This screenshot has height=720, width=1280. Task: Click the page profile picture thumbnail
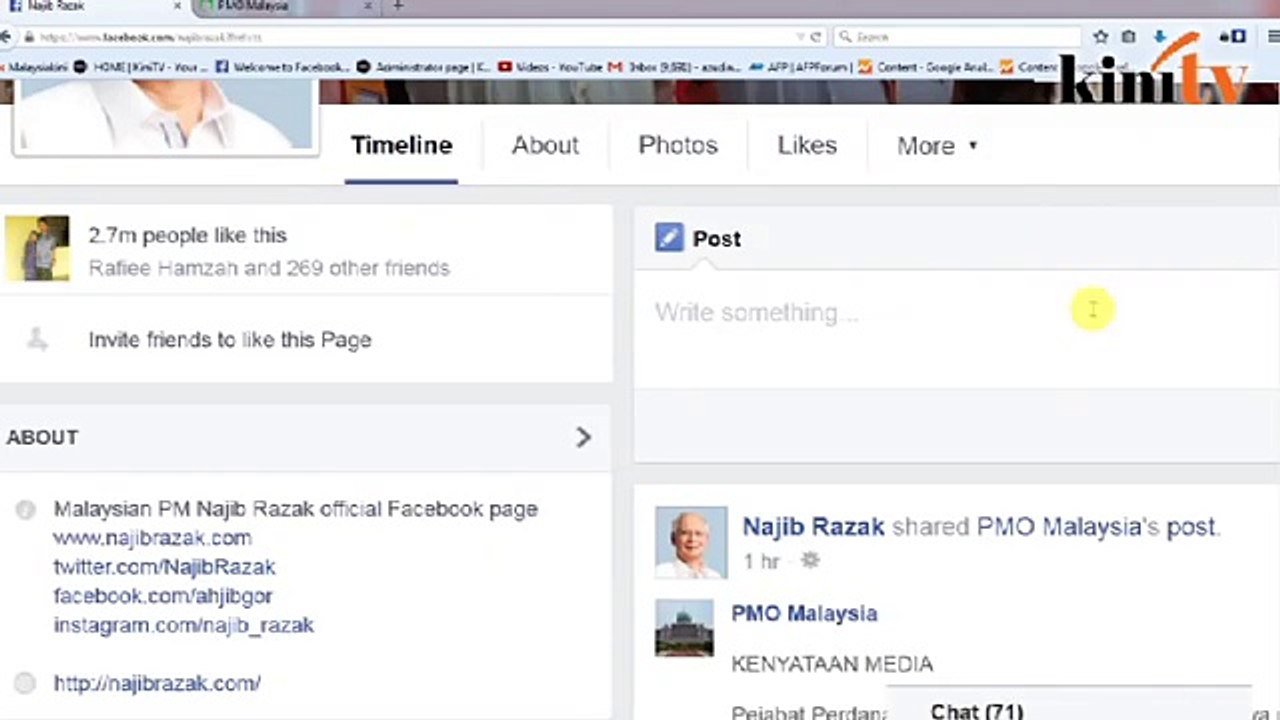166,117
